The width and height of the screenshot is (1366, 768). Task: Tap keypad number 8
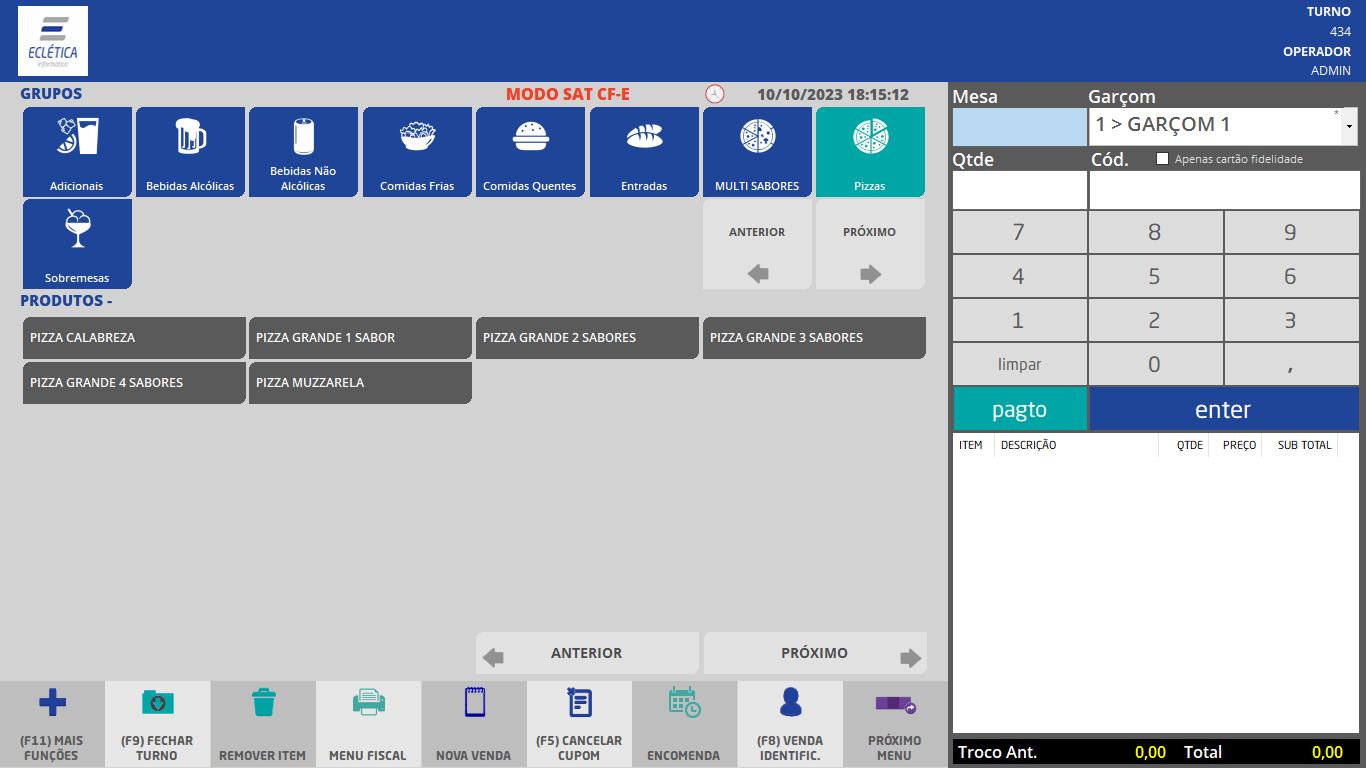click(1155, 232)
